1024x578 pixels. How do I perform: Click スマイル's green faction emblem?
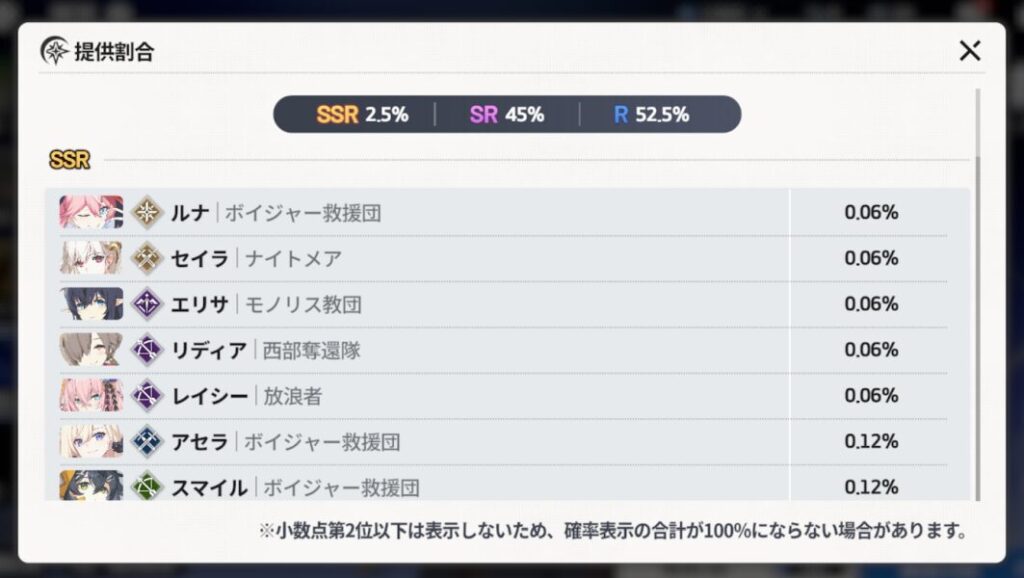pyautogui.click(x=146, y=489)
